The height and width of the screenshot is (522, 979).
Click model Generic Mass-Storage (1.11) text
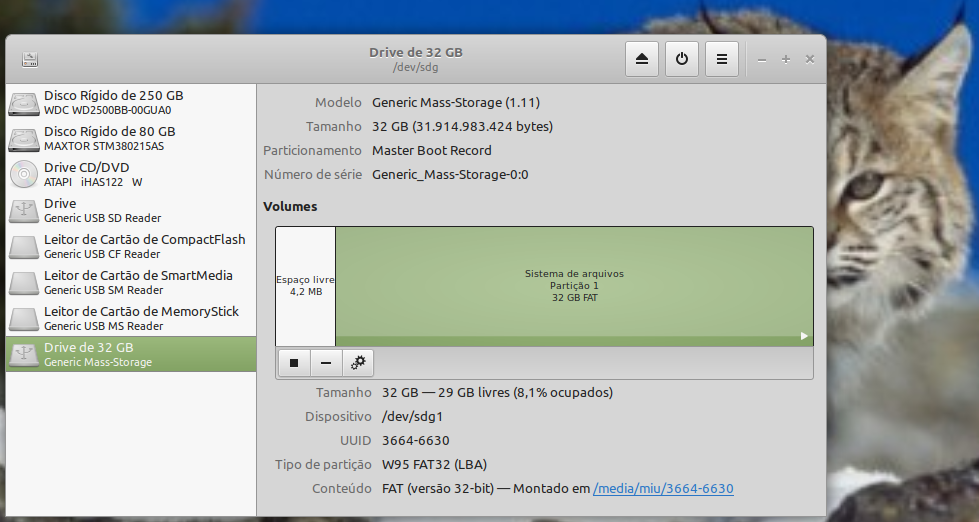[456, 102]
